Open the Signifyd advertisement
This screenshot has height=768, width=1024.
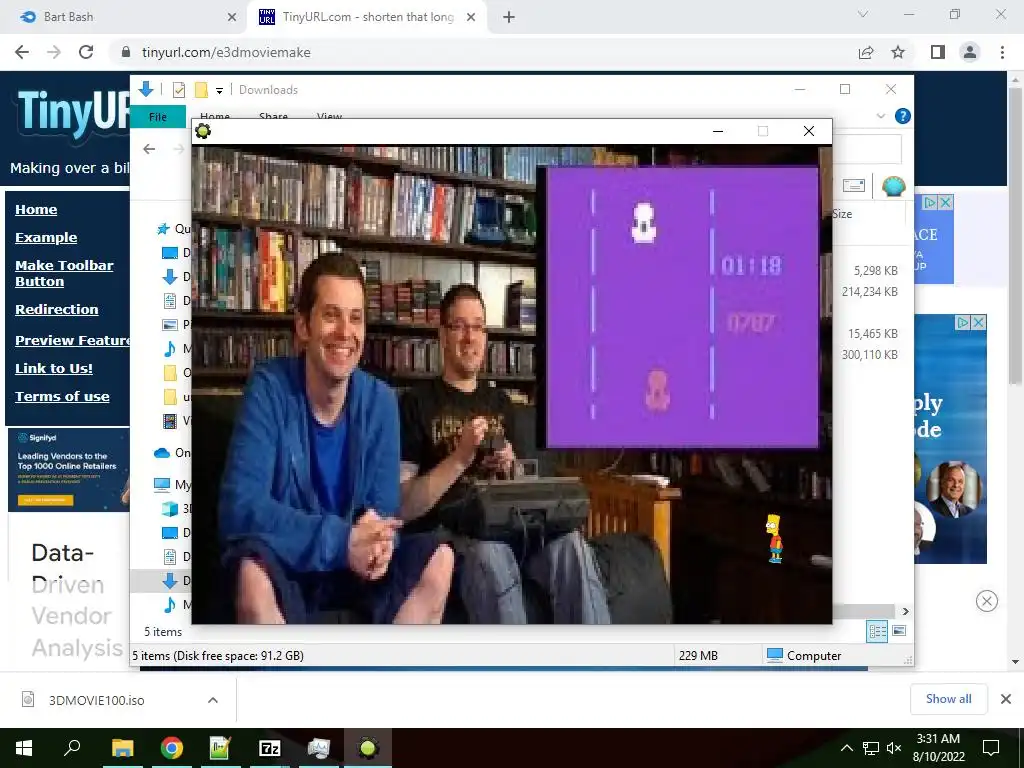tap(68, 470)
